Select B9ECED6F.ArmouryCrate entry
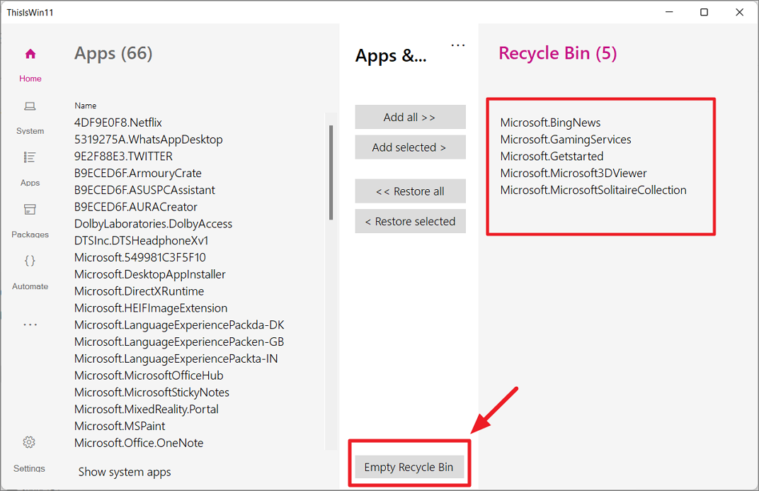759x491 pixels. (x=137, y=173)
